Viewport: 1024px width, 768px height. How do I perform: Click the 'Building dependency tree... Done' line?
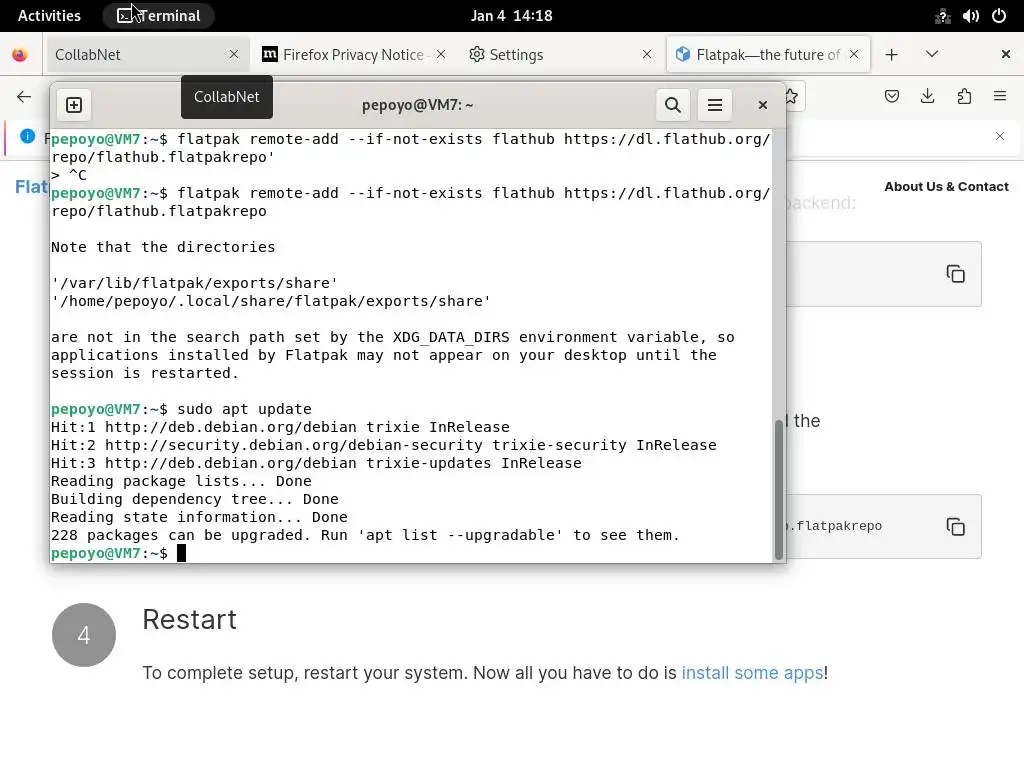[x=195, y=500]
